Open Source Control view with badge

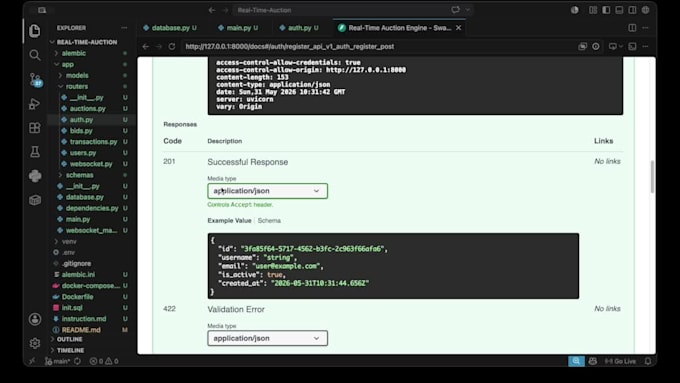(x=35, y=80)
